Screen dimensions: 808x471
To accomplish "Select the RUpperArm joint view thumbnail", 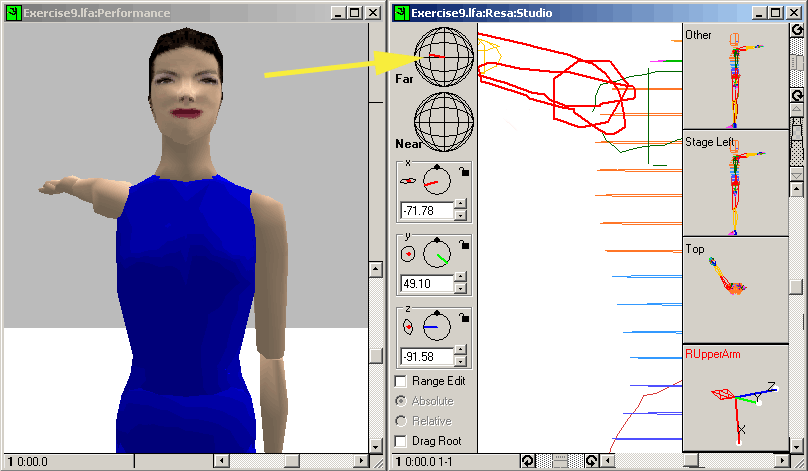I will point(734,398).
